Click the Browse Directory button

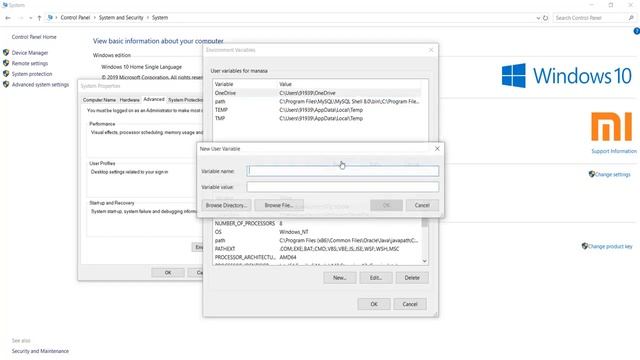tap(226, 205)
